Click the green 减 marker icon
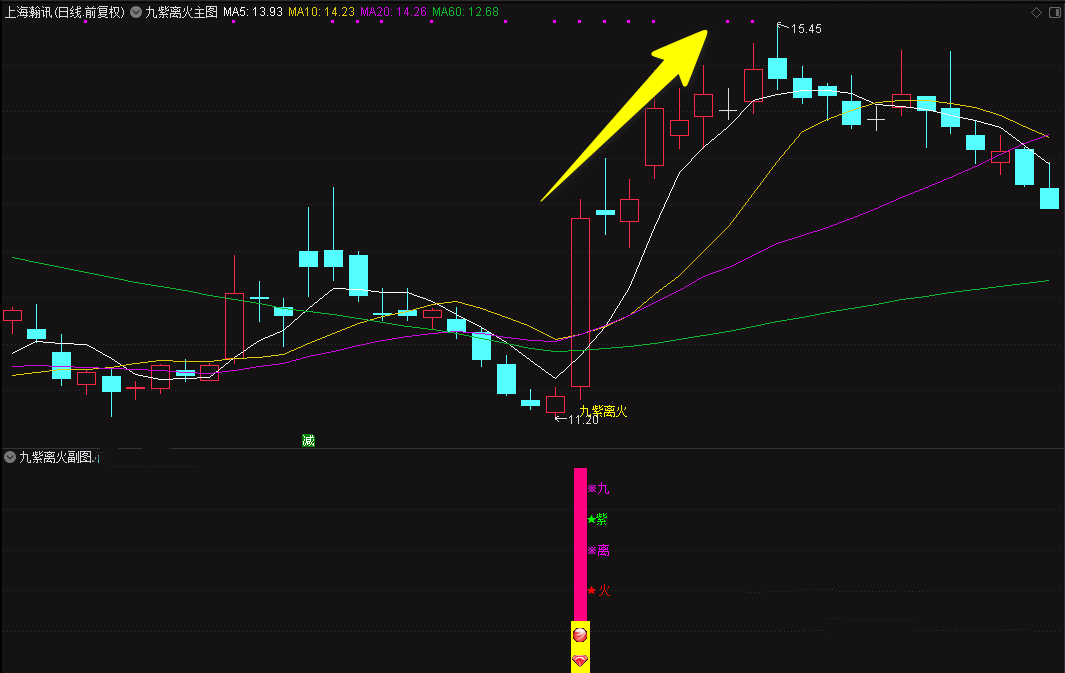The width and height of the screenshot is (1065, 673). point(308,440)
